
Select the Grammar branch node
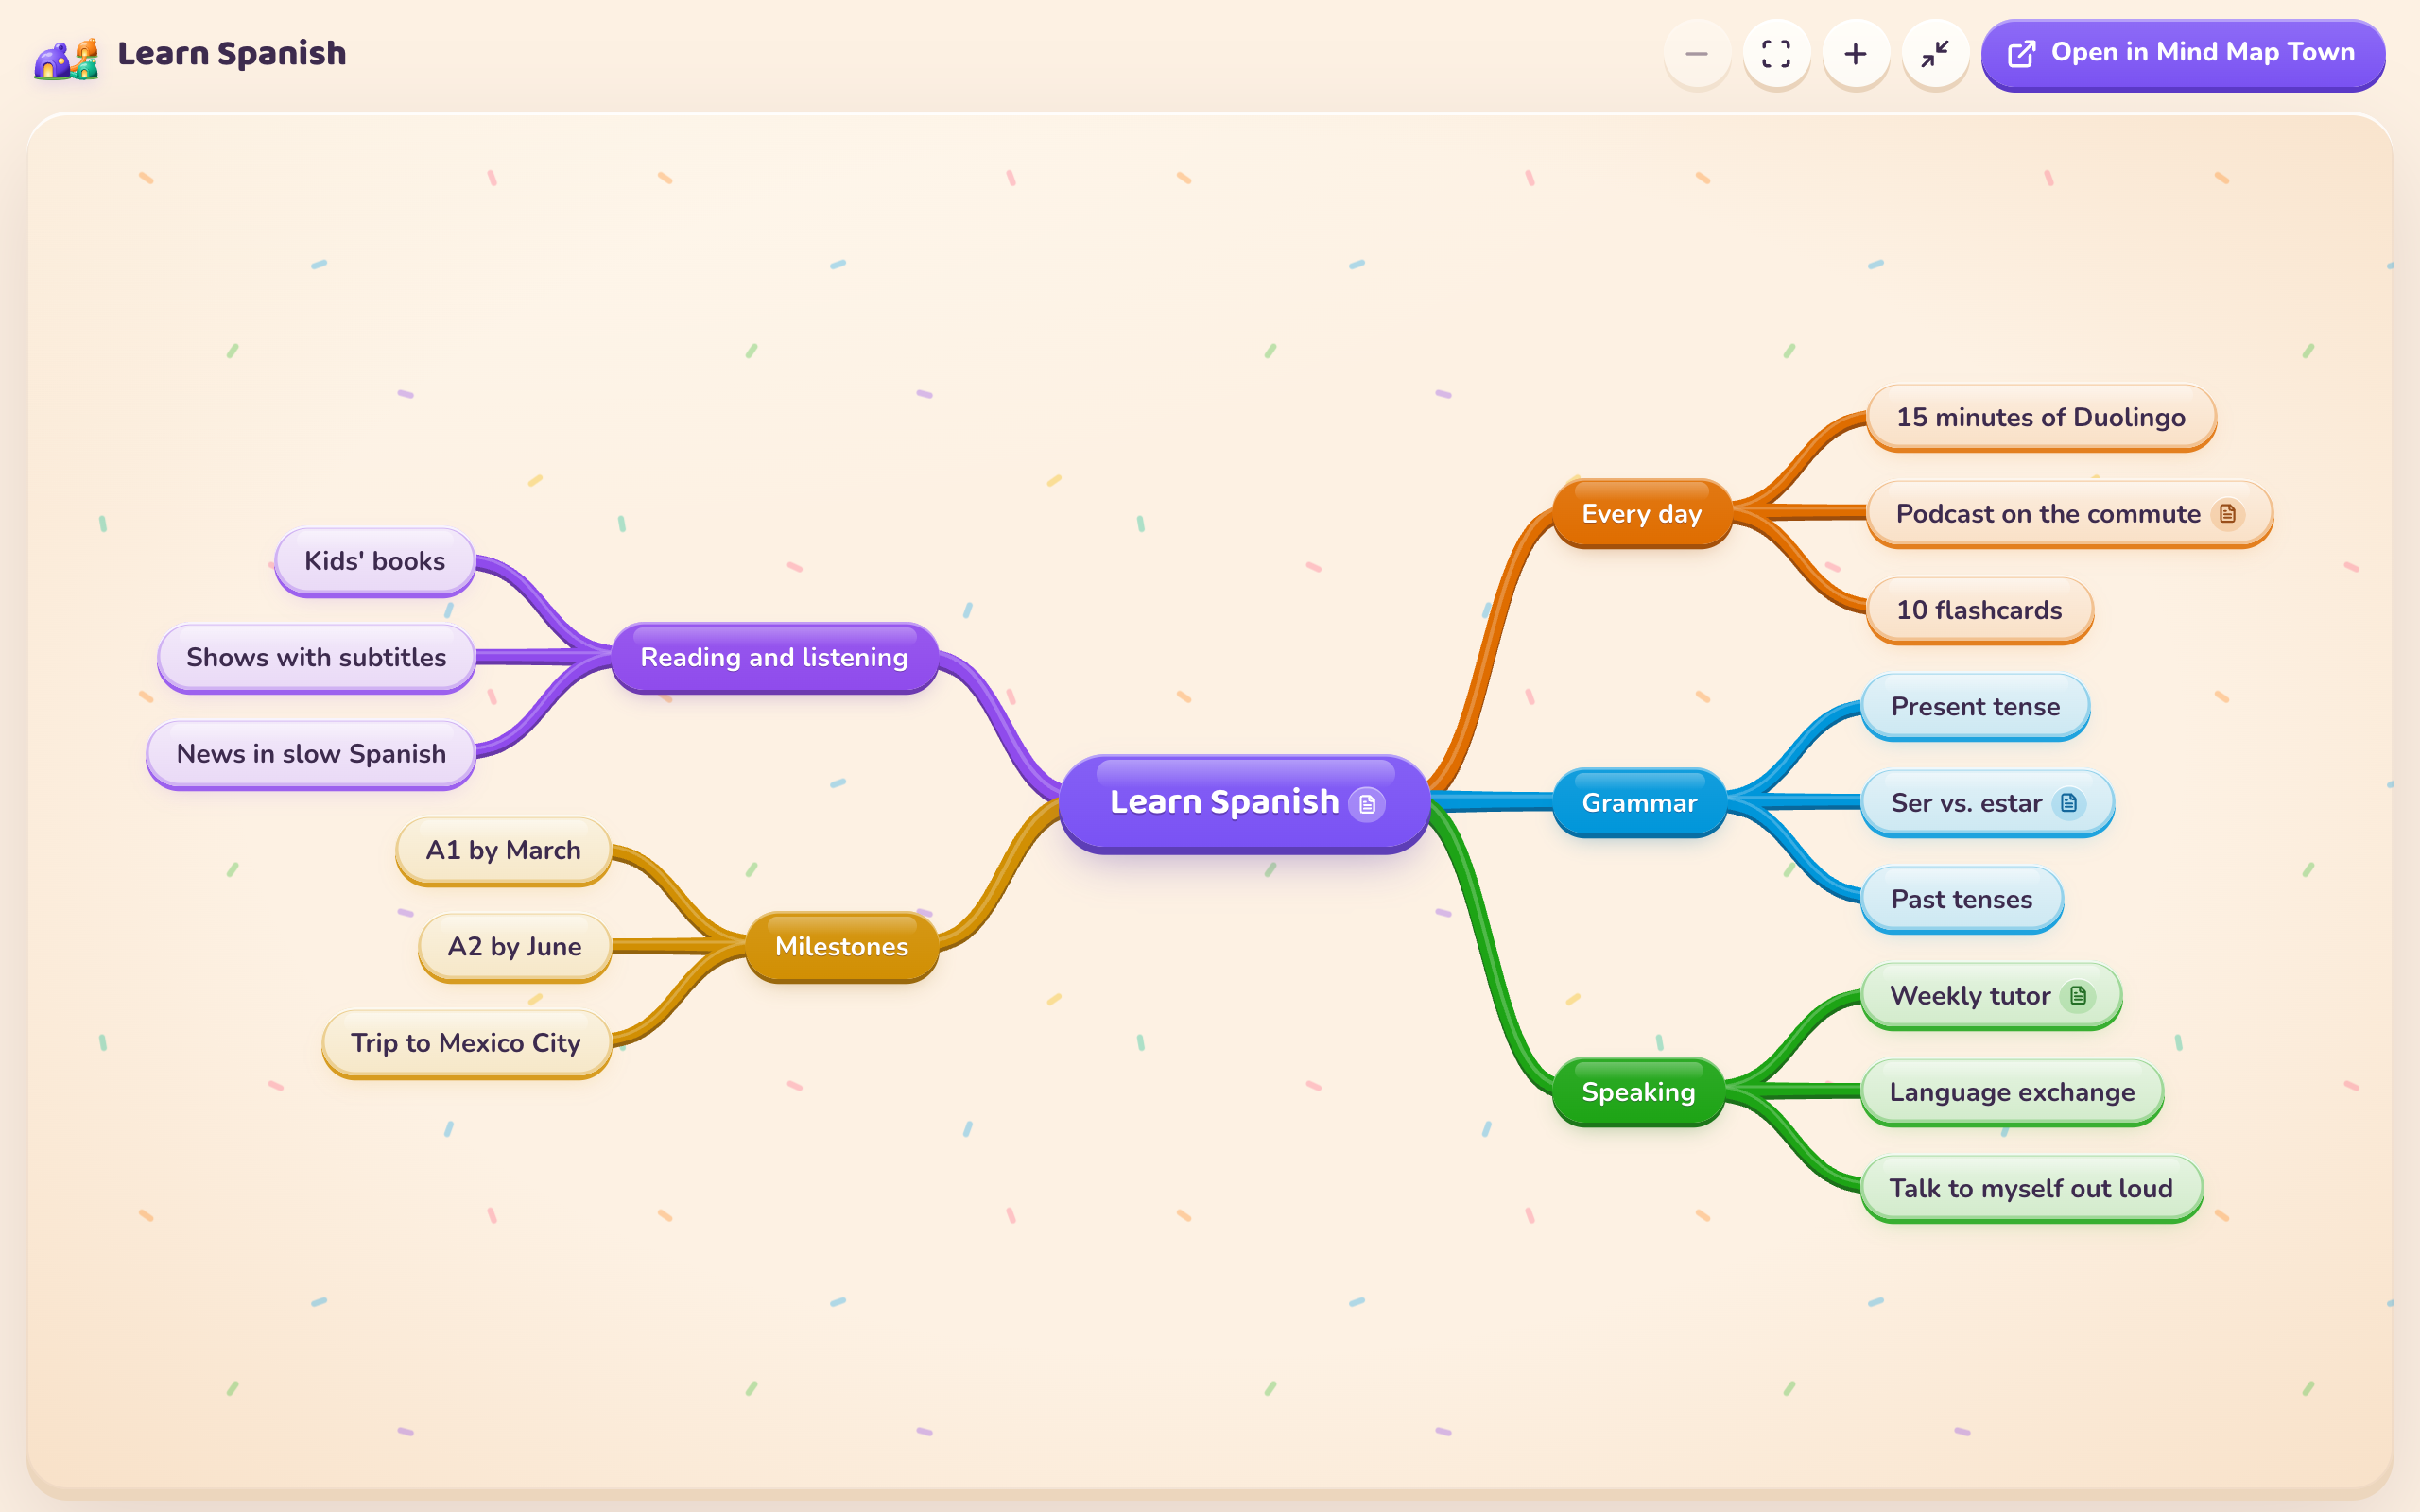[x=1639, y=803]
